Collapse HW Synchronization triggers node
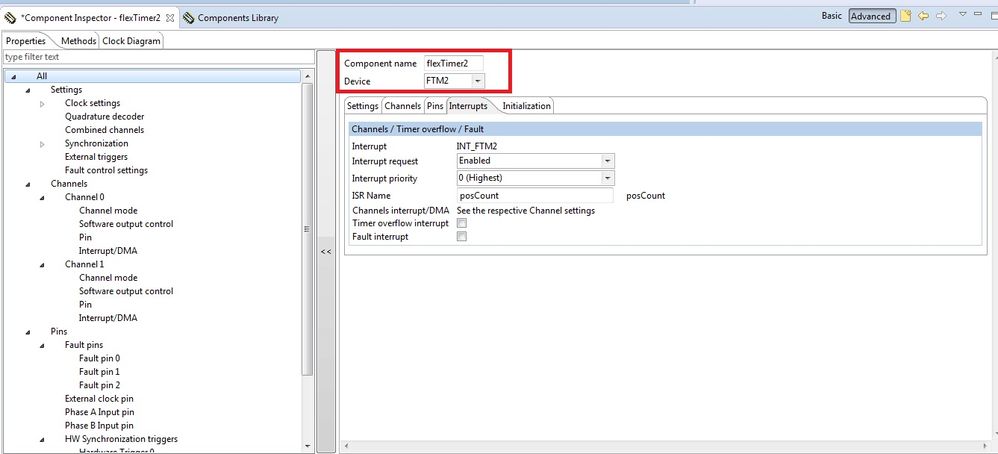Screen dimensions: 998x454 [42, 439]
